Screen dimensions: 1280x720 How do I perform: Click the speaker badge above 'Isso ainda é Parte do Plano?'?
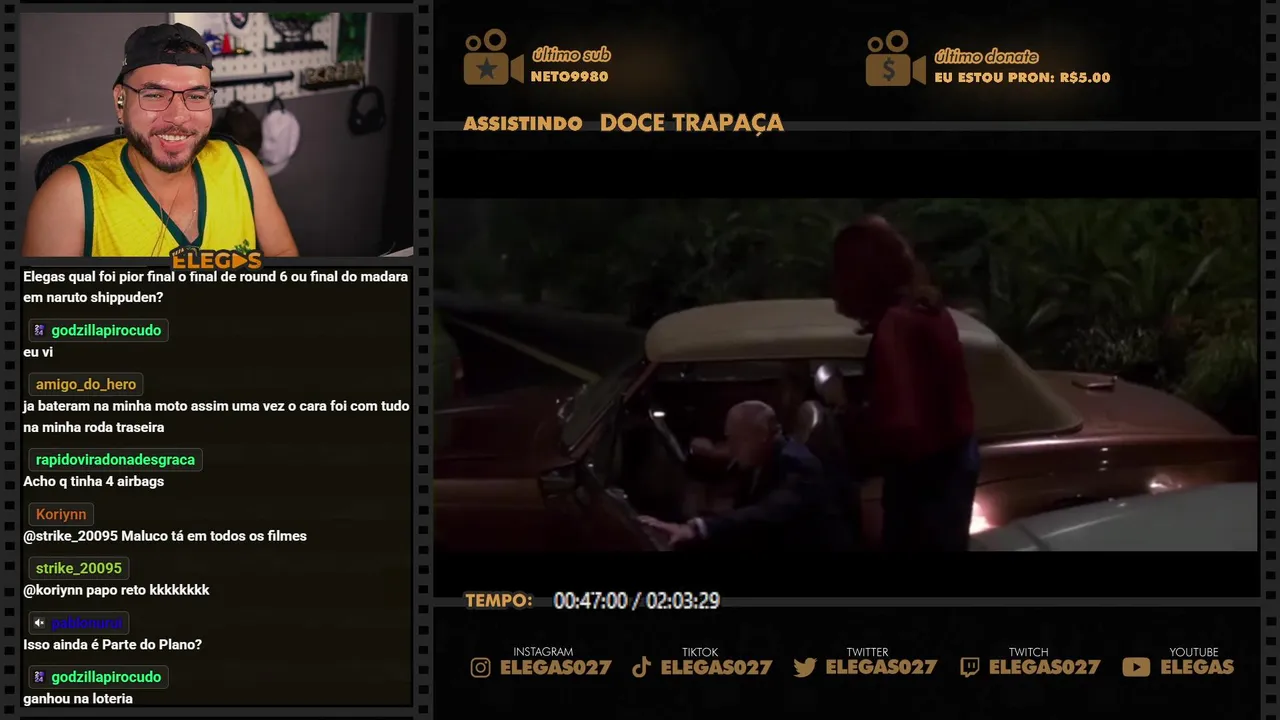pos(39,623)
